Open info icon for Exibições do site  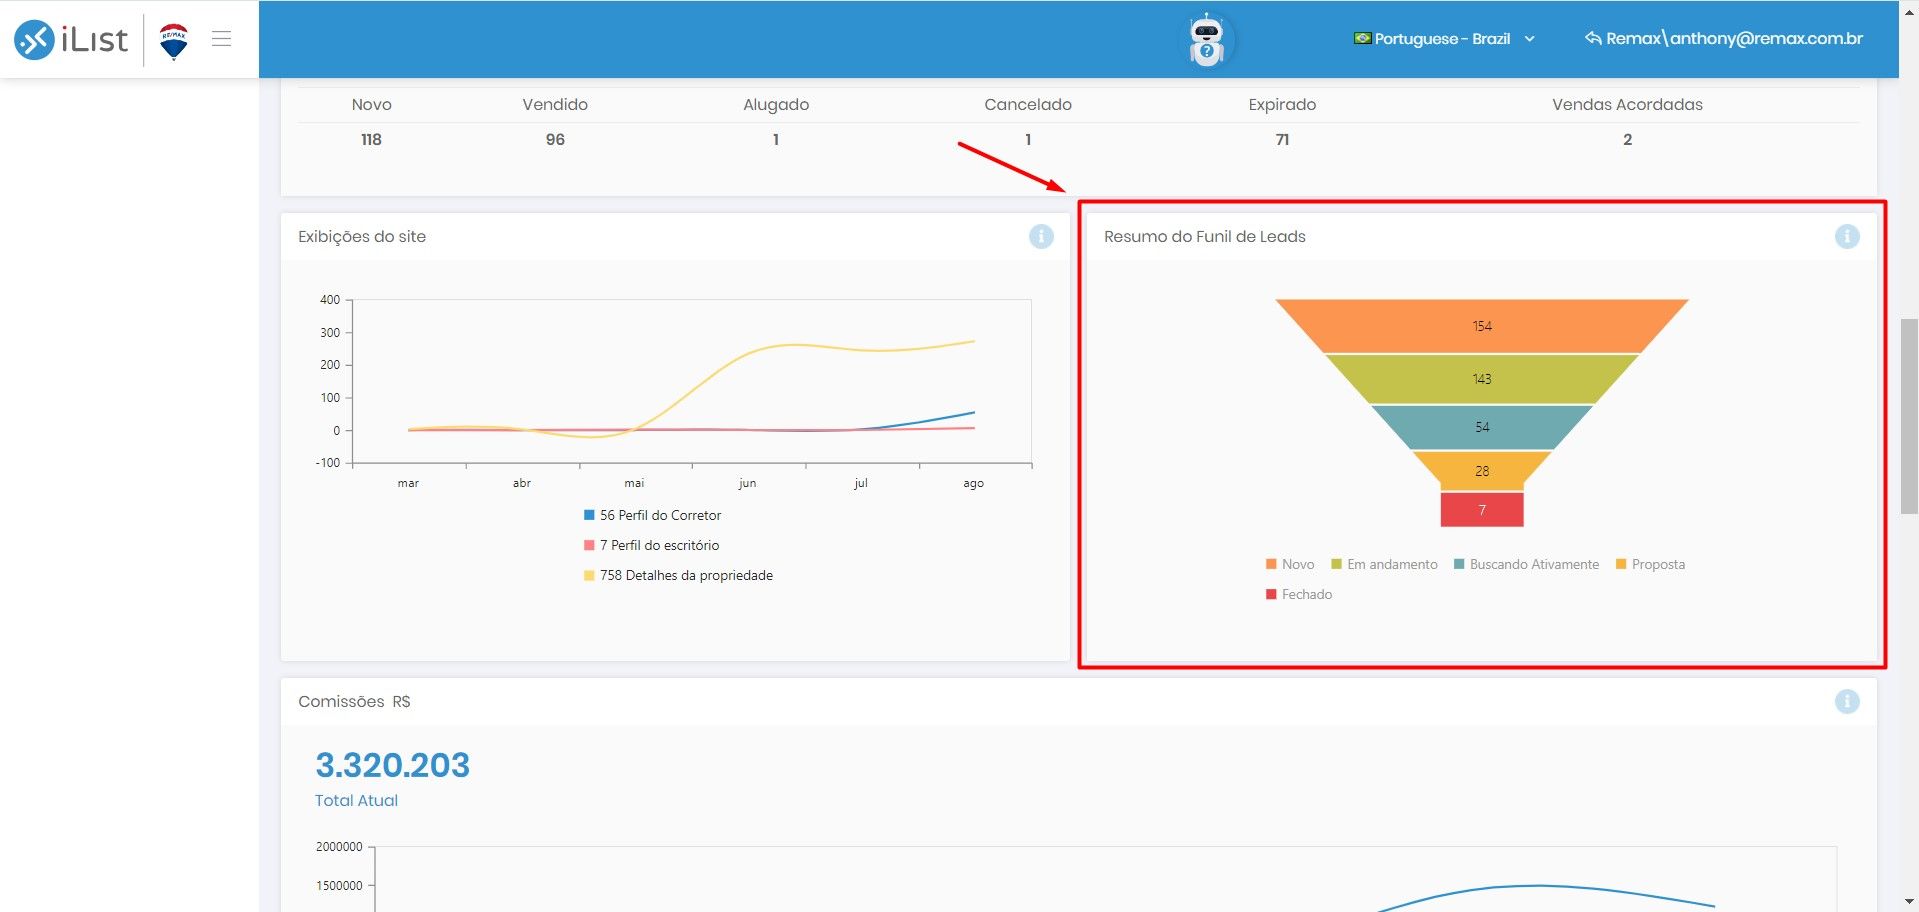point(1041,237)
